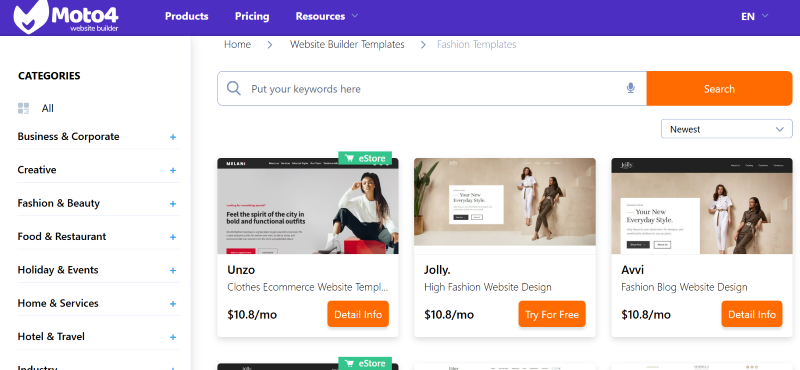Click Food & Restaurant category label
This screenshot has height=370, width=800.
[x=62, y=236]
